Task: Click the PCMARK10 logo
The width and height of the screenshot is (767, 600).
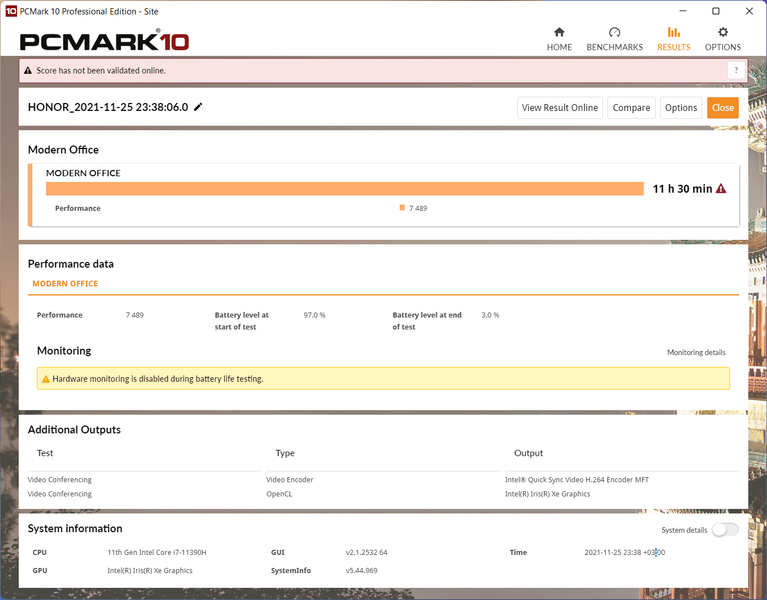Action: 104,41
